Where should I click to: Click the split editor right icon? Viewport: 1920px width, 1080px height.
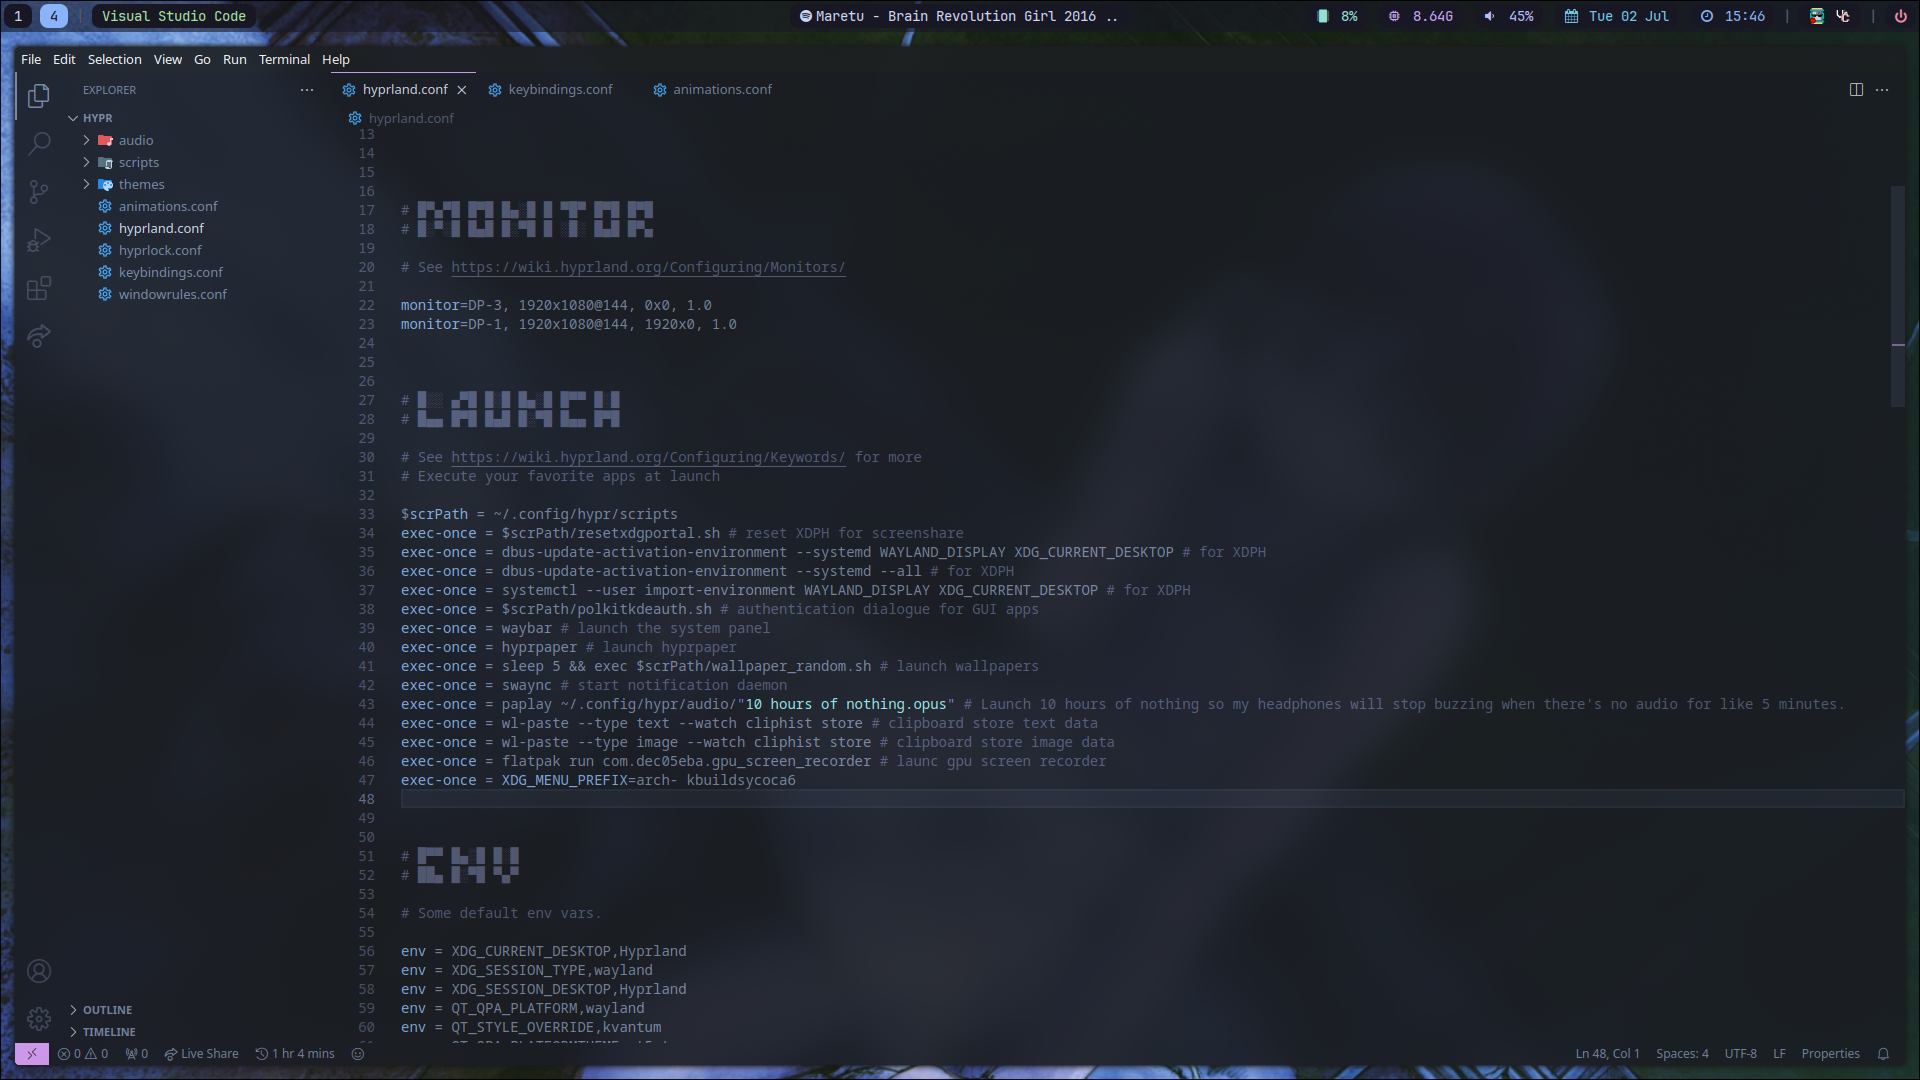click(1856, 90)
